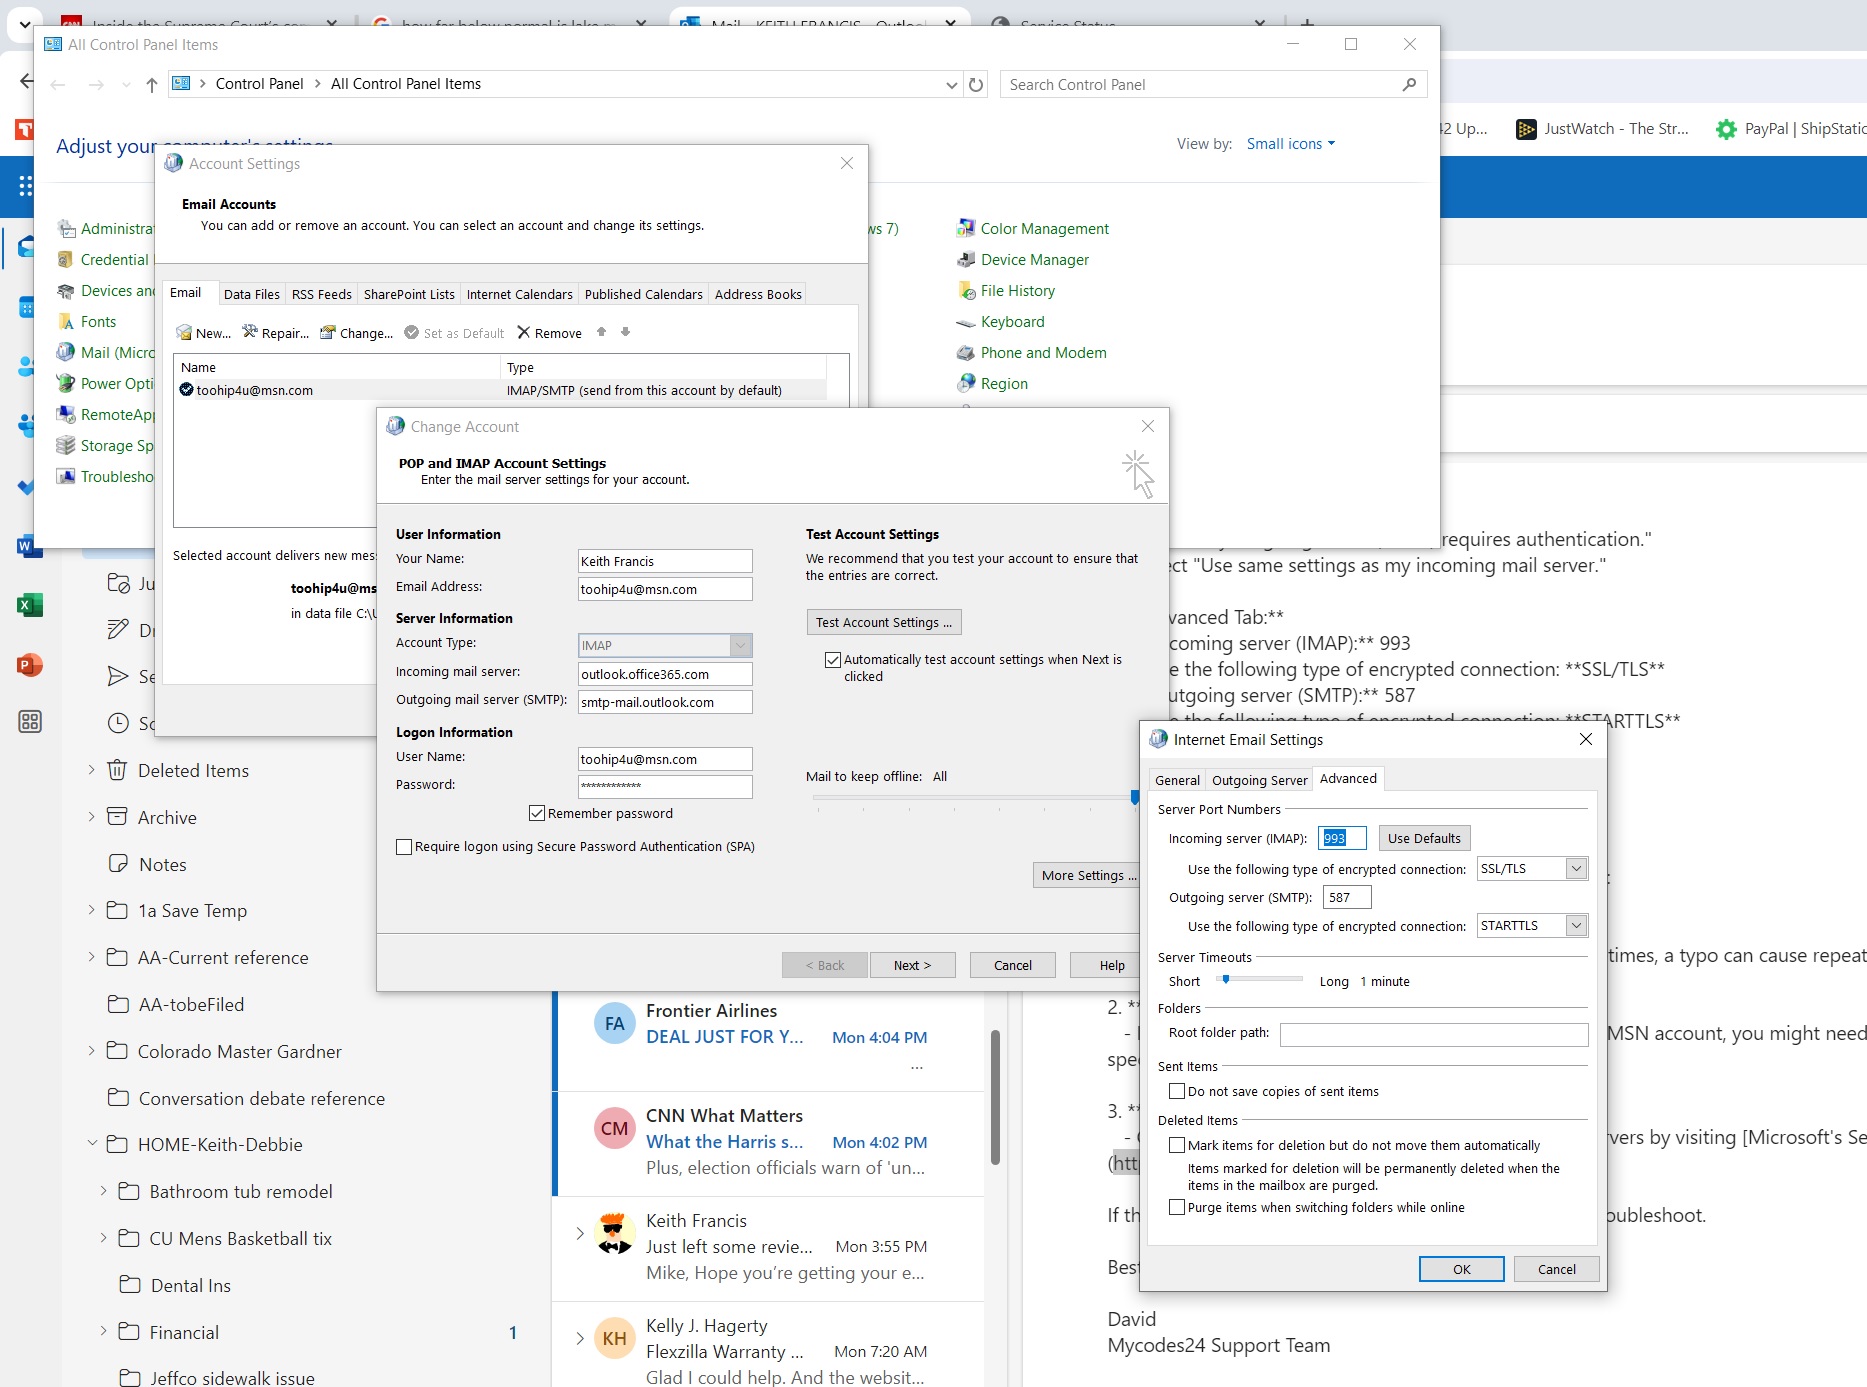1867x1387 pixels.
Task: Open the Frontier Airlines email
Action: (770, 1039)
